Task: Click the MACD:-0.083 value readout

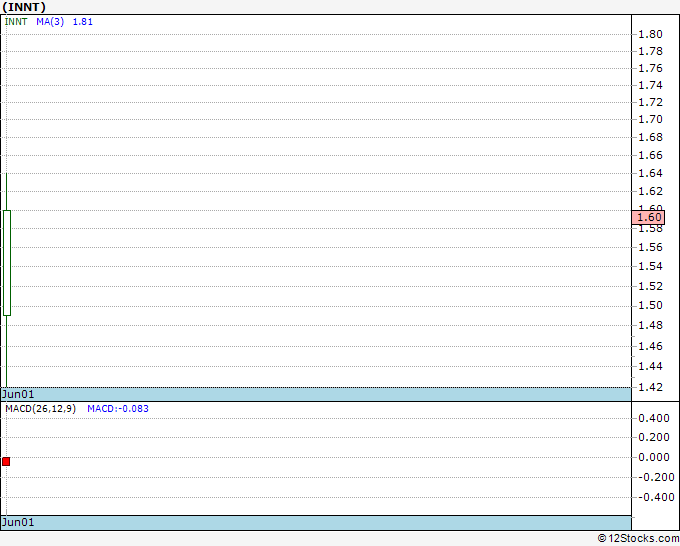Action: pyautogui.click(x=118, y=409)
